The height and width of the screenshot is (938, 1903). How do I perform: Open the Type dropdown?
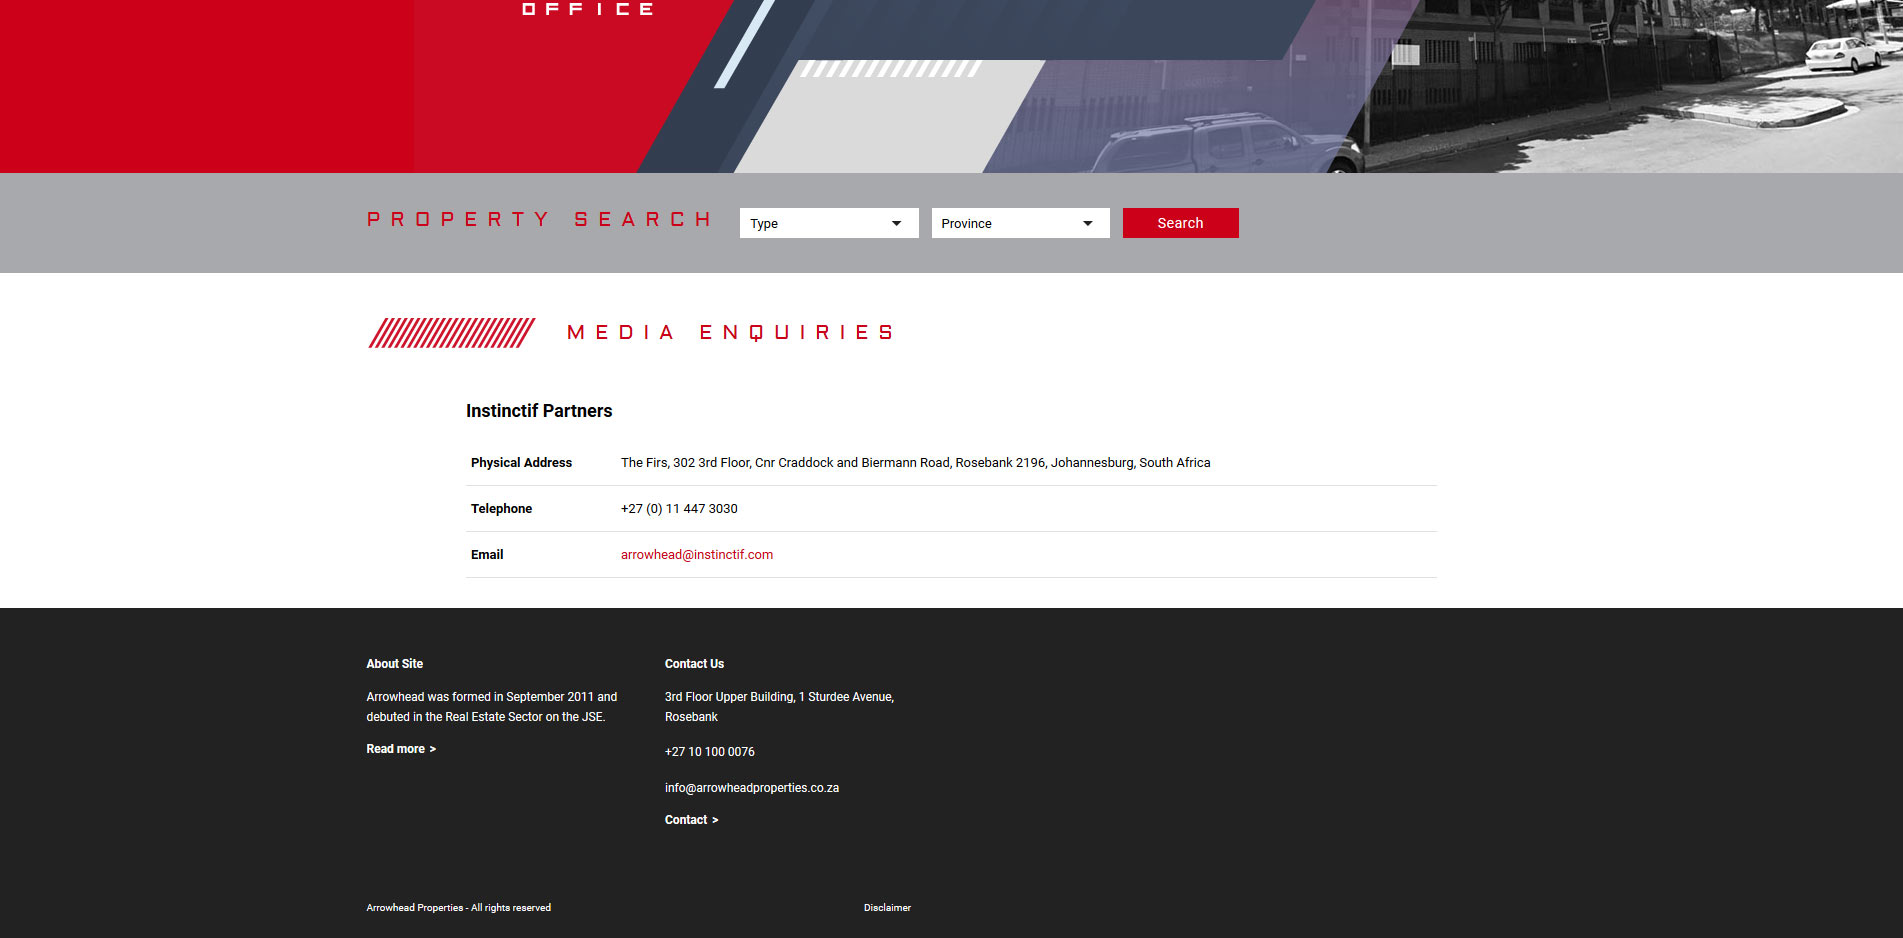coord(828,223)
